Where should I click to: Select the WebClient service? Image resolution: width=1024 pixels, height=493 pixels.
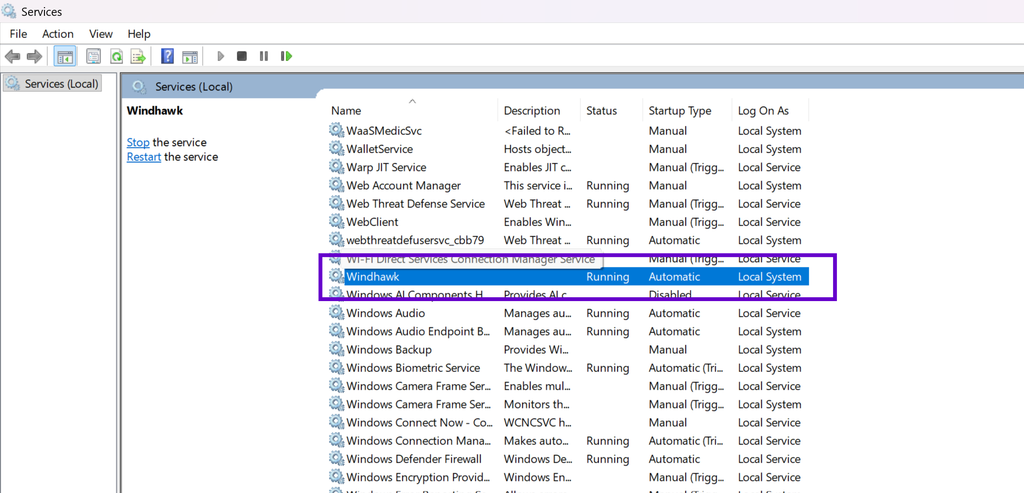(372, 222)
